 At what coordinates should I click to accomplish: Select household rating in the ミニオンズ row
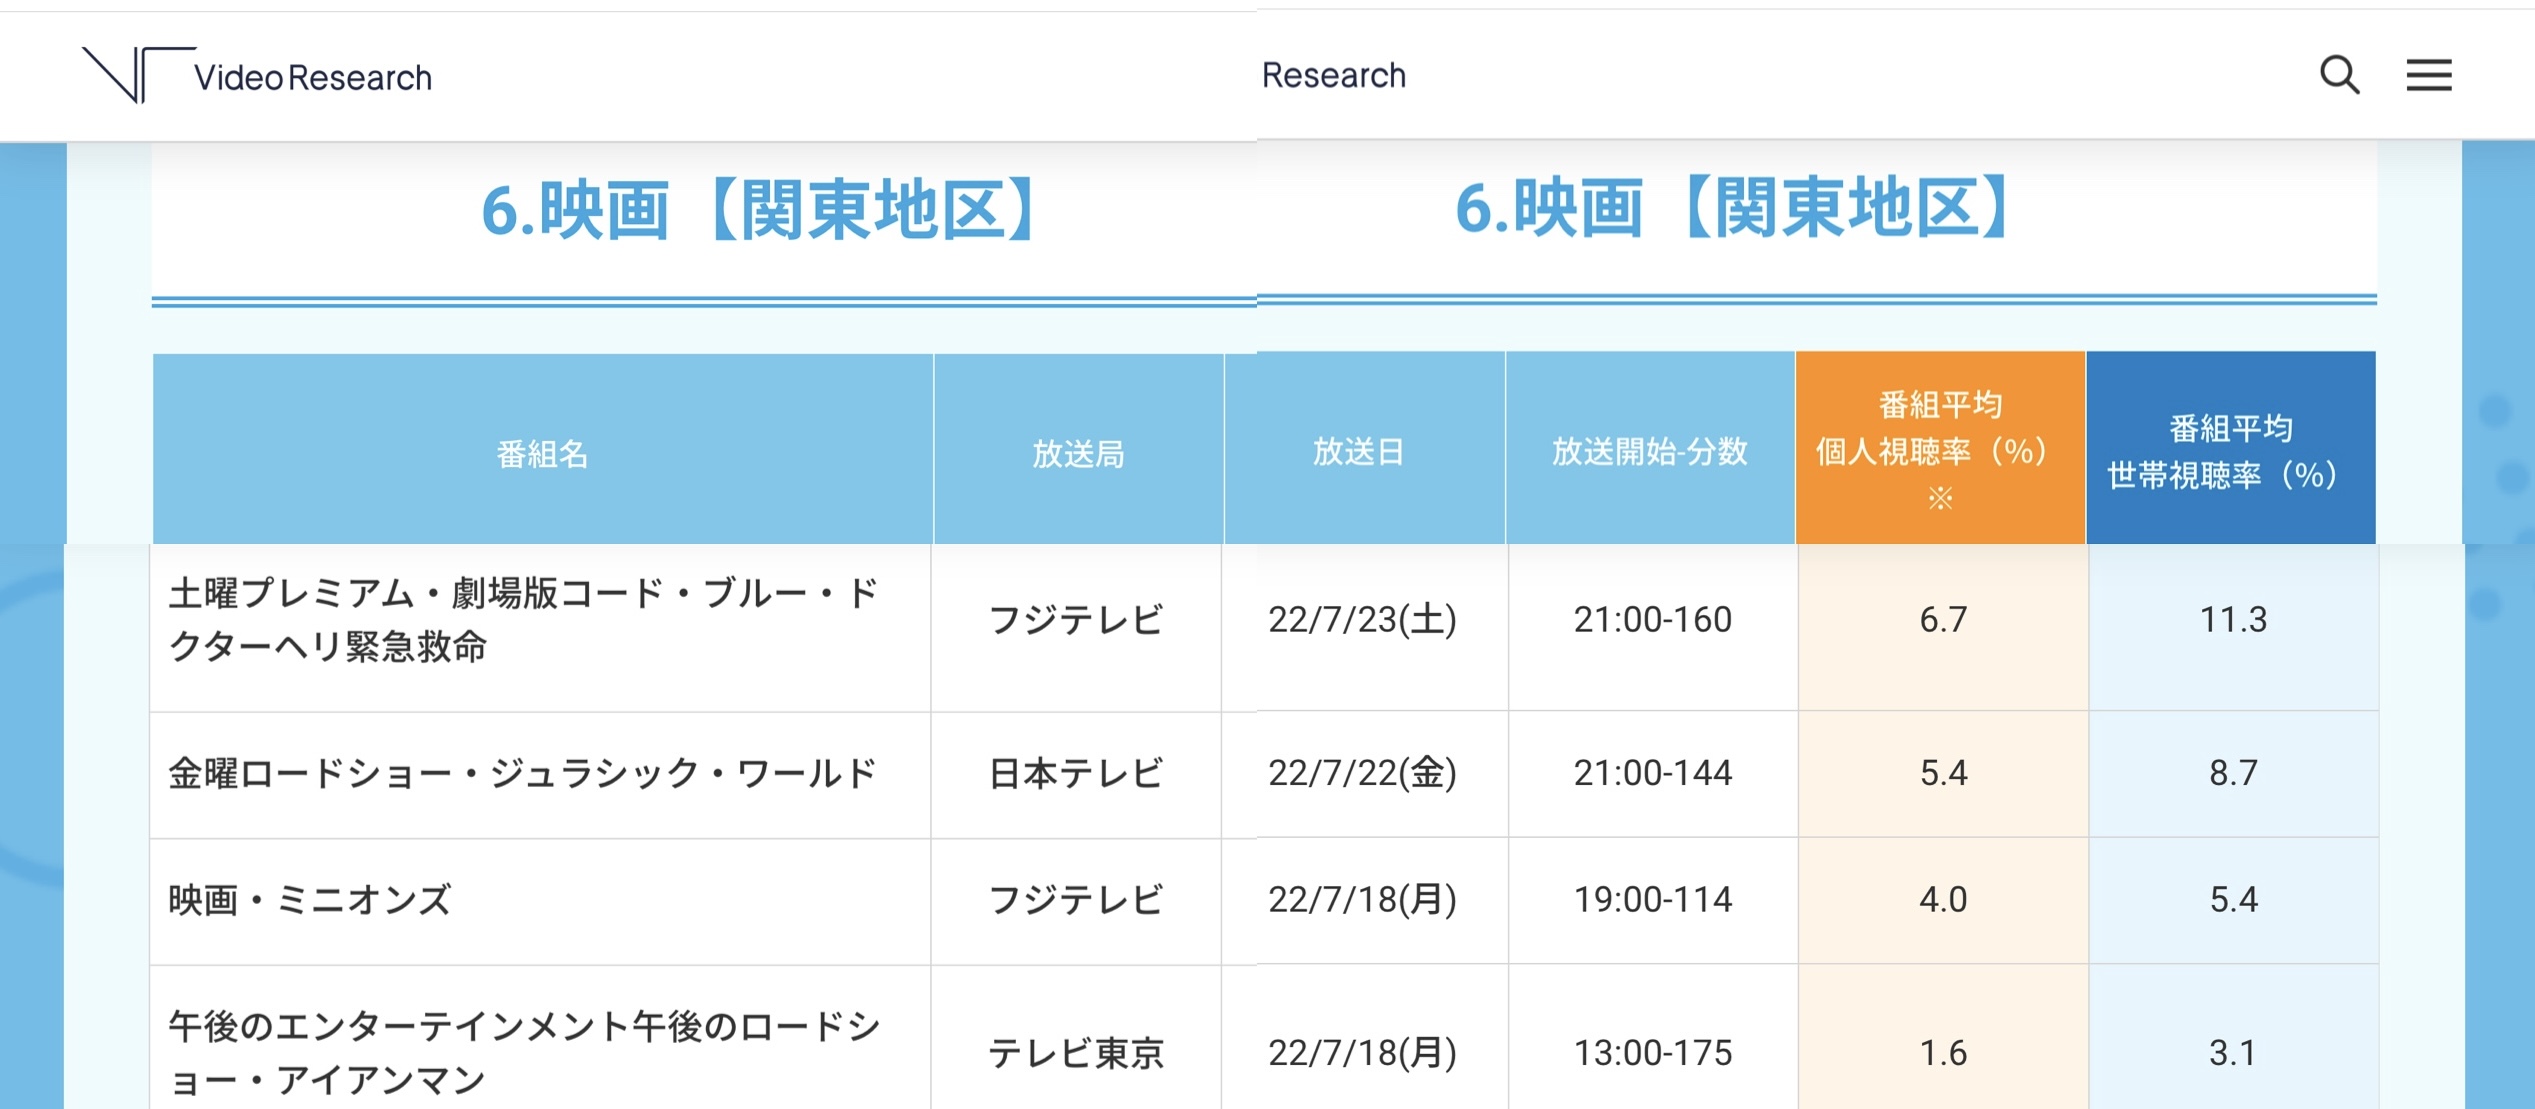point(2233,900)
